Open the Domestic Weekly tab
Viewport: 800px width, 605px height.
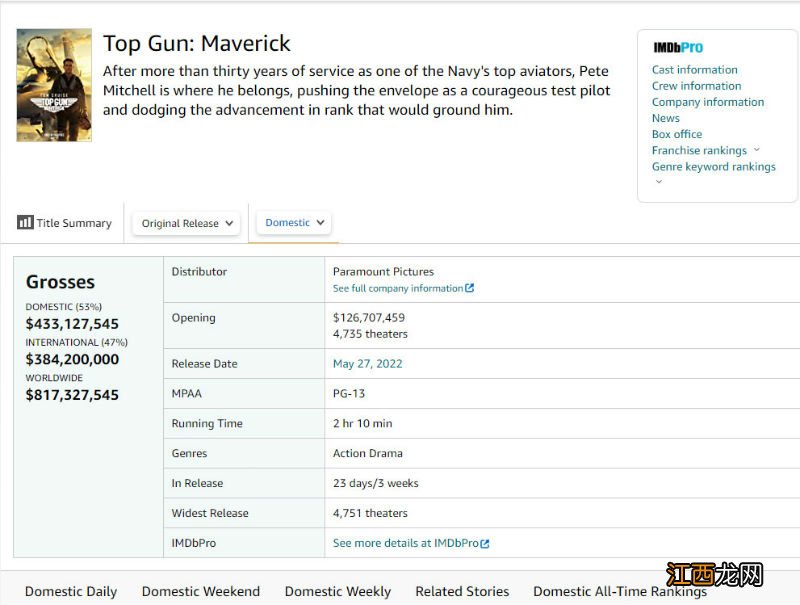tap(338, 591)
